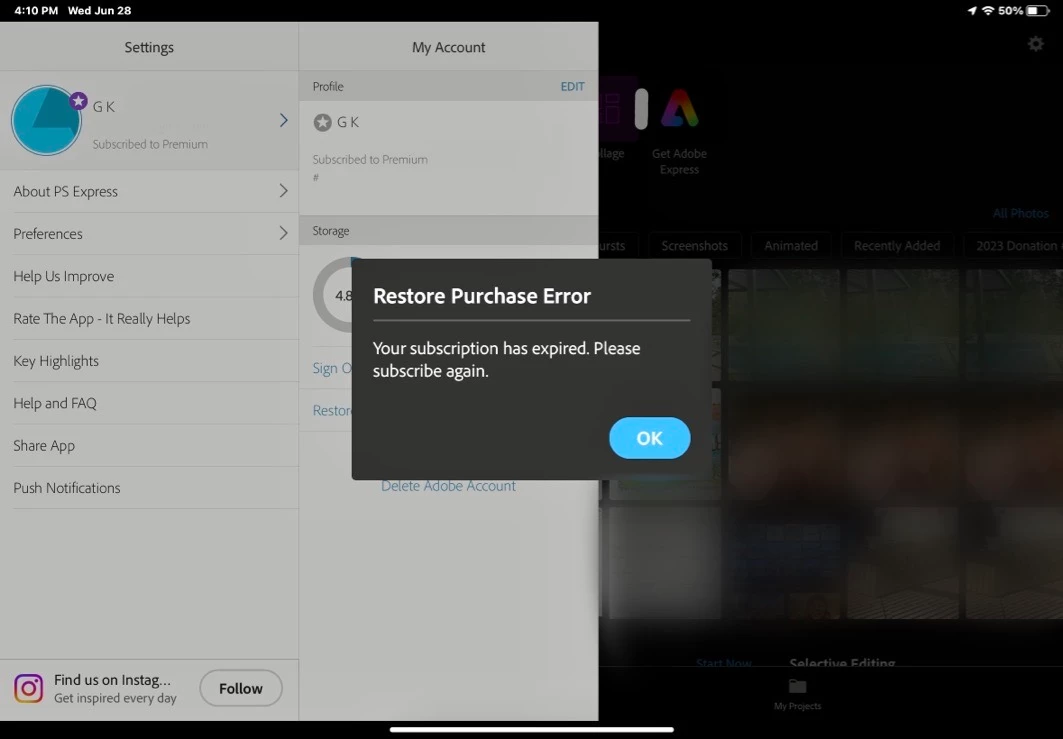Open Key Highlights

tap(149, 361)
